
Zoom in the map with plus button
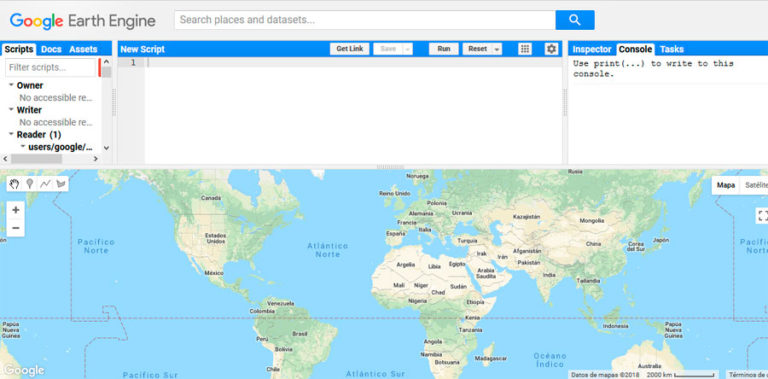click(x=16, y=210)
